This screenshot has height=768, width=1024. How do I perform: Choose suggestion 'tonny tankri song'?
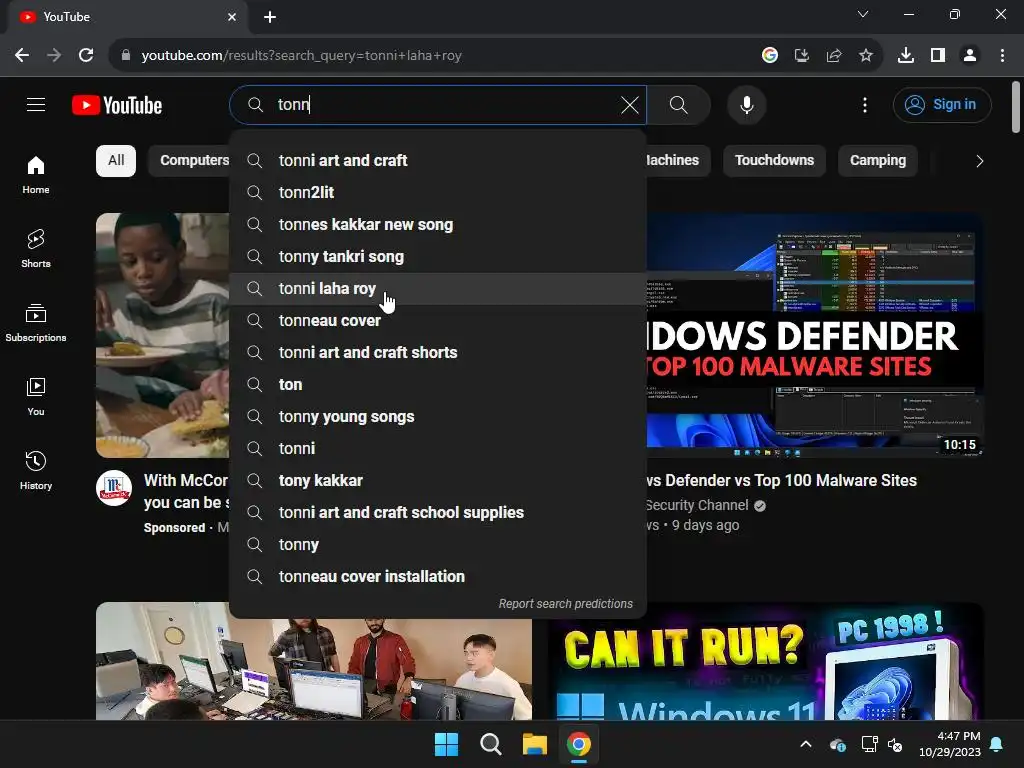click(438, 256)
